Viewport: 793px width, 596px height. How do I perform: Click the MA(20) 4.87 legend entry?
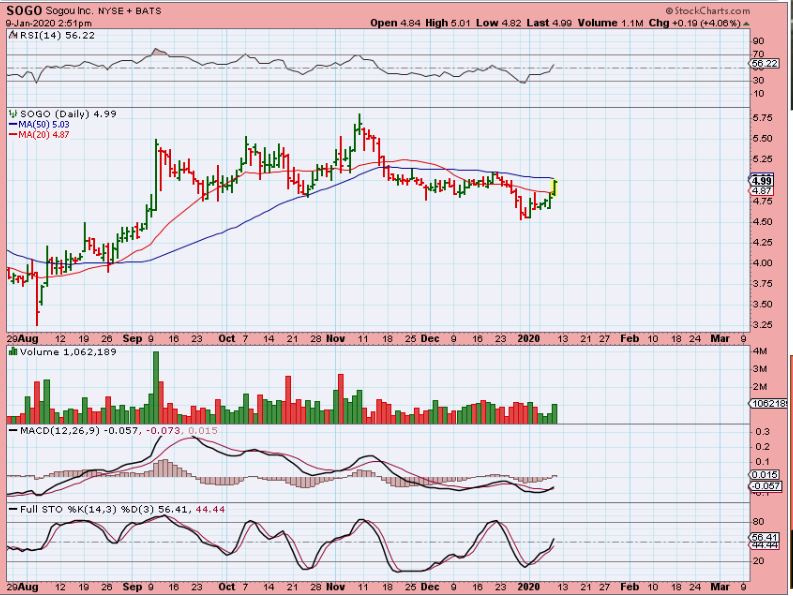[x=43, y=135]
